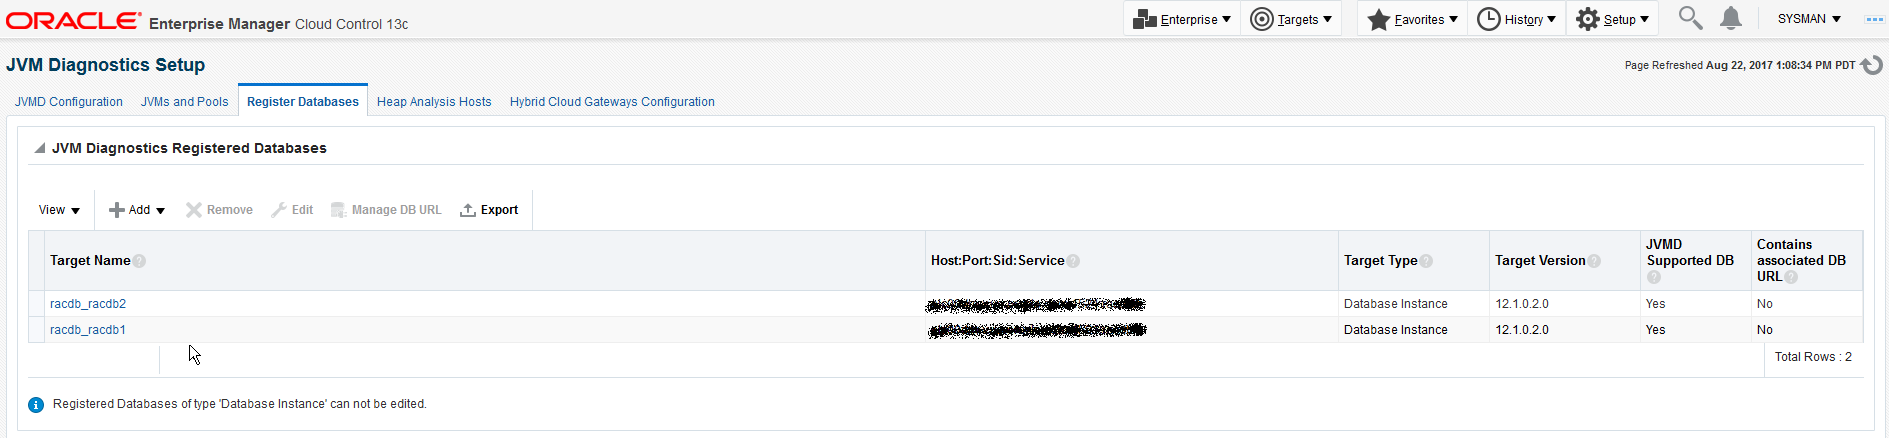Screen dimensions: 1889x438
Task: Click the Target Name help icon
Action: coord(139,261)
